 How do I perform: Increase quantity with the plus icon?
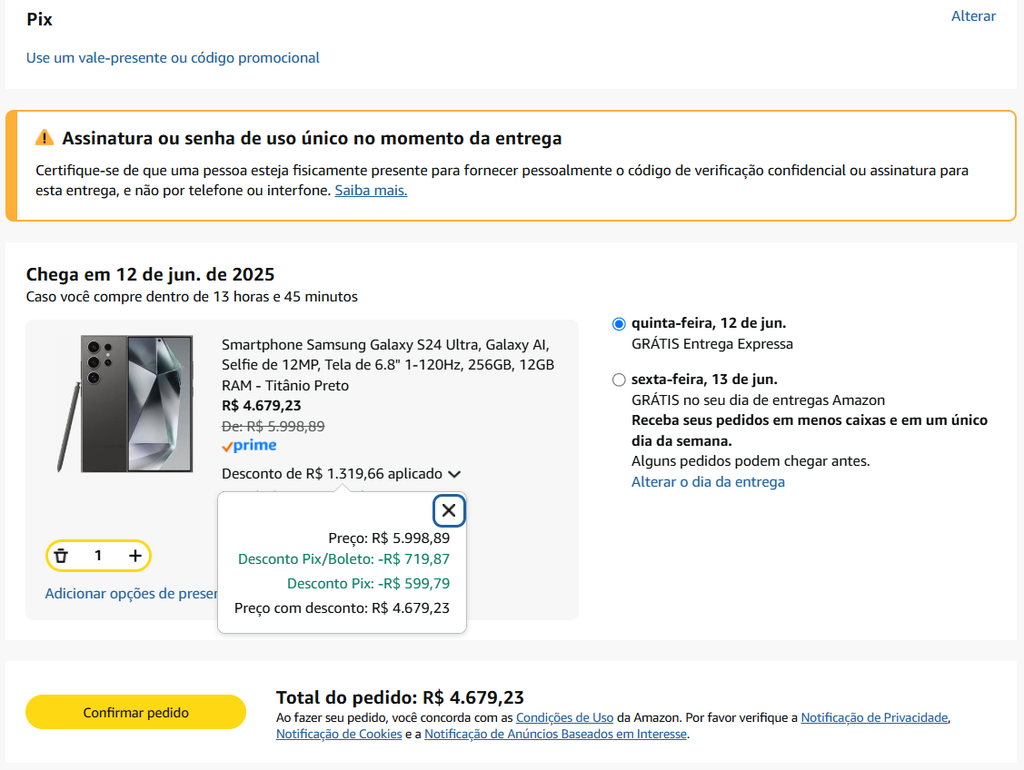135,556
